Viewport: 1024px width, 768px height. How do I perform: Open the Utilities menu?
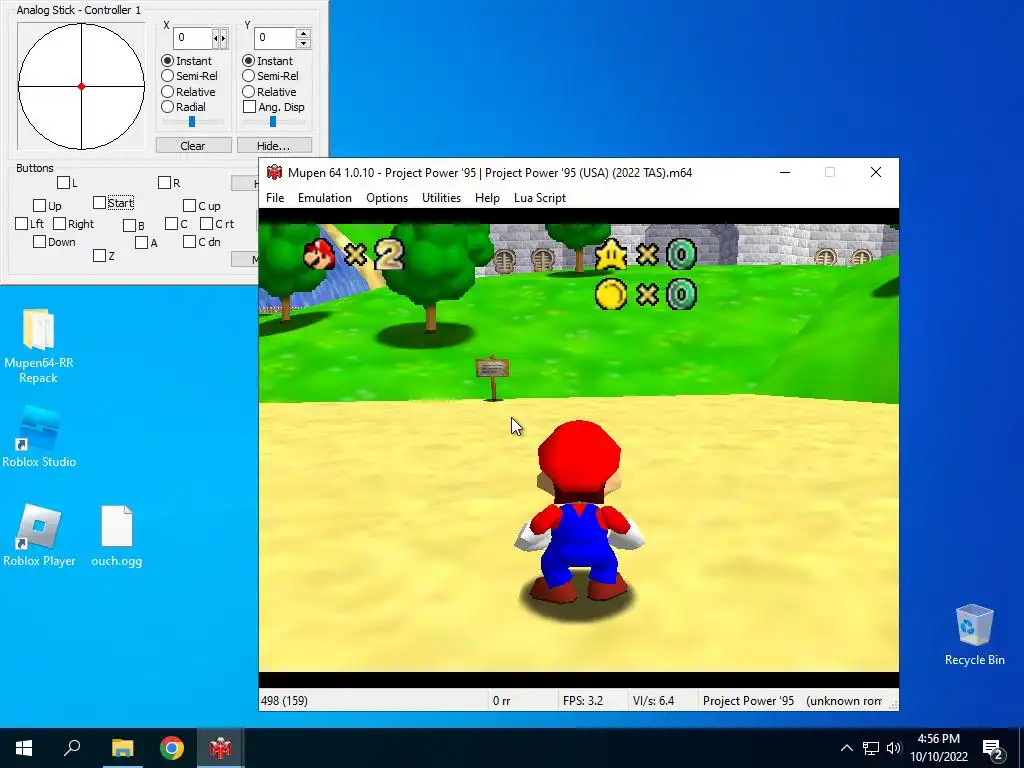coord(441,198)
